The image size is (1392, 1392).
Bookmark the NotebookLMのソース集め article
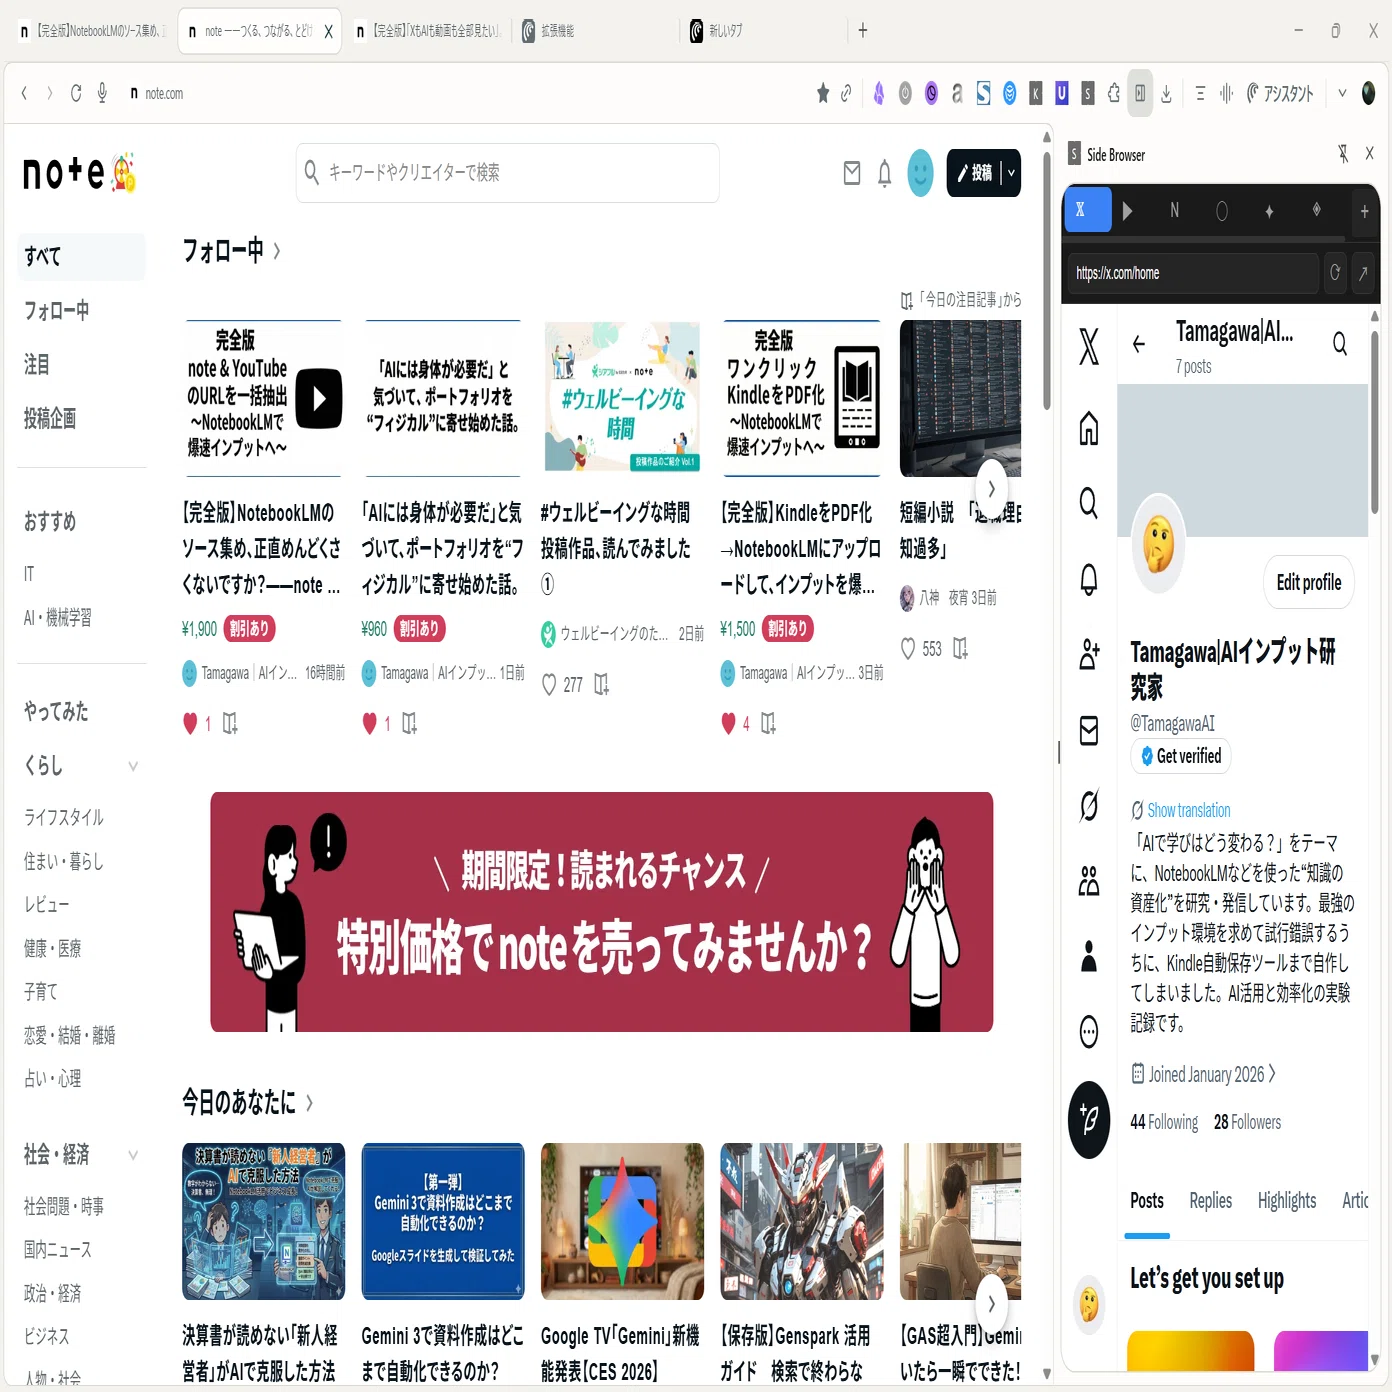click(x=230, y=723)
